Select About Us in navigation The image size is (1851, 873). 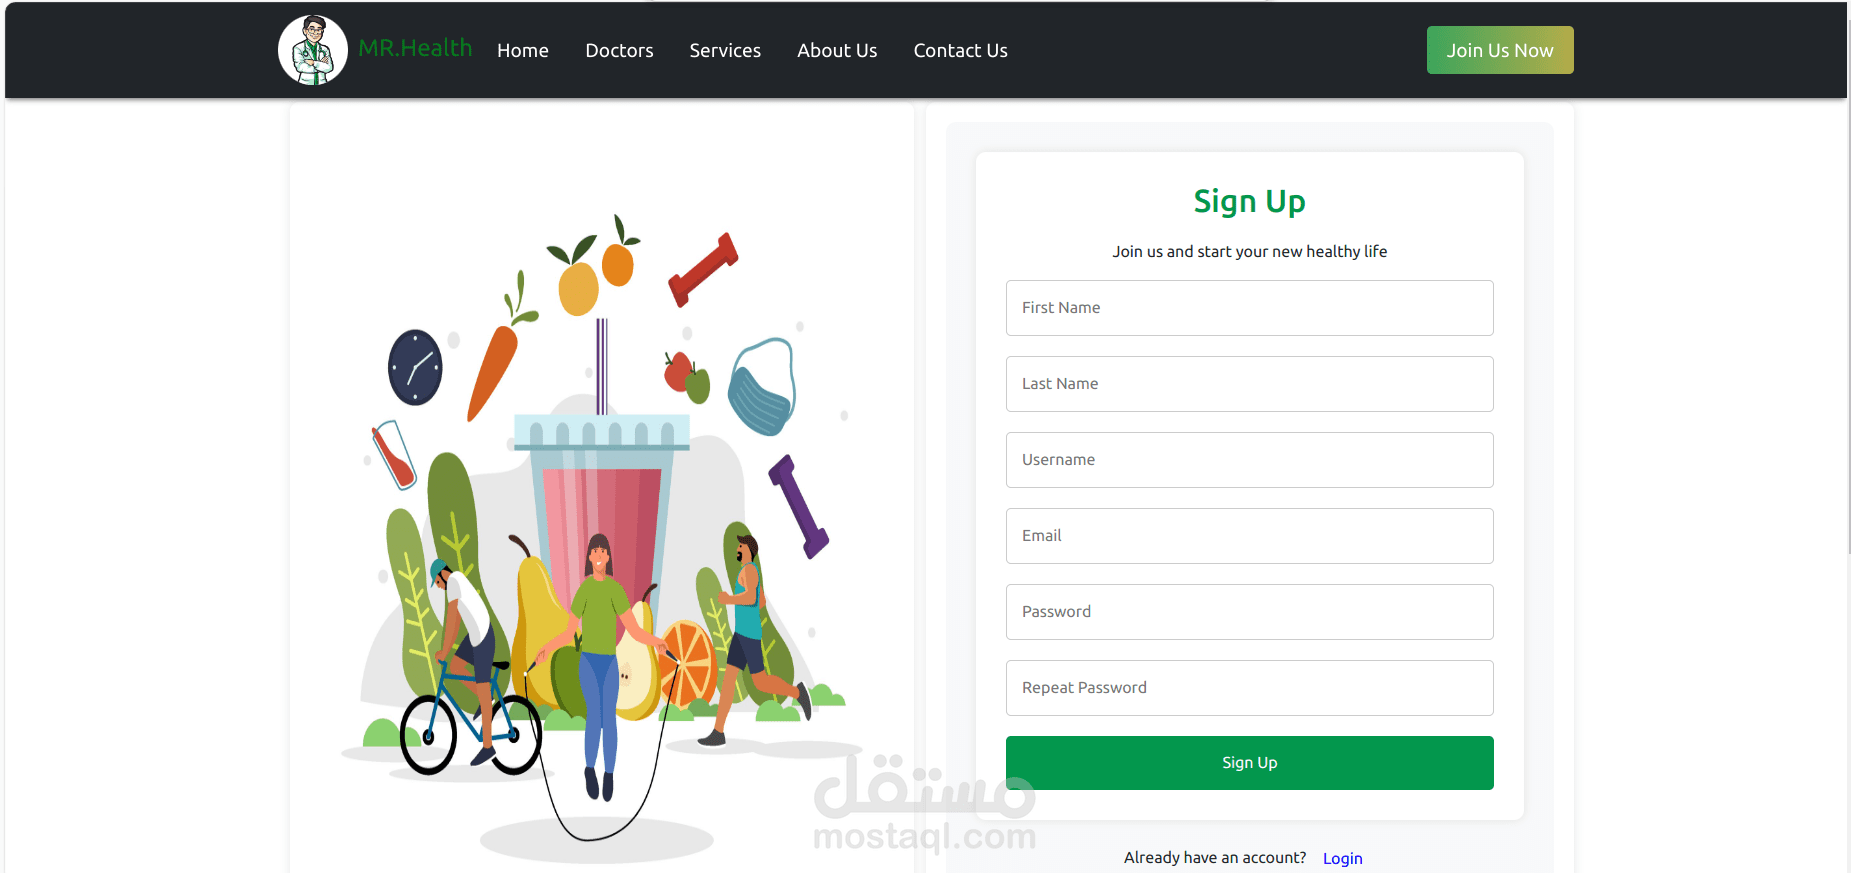coord(837,50)
